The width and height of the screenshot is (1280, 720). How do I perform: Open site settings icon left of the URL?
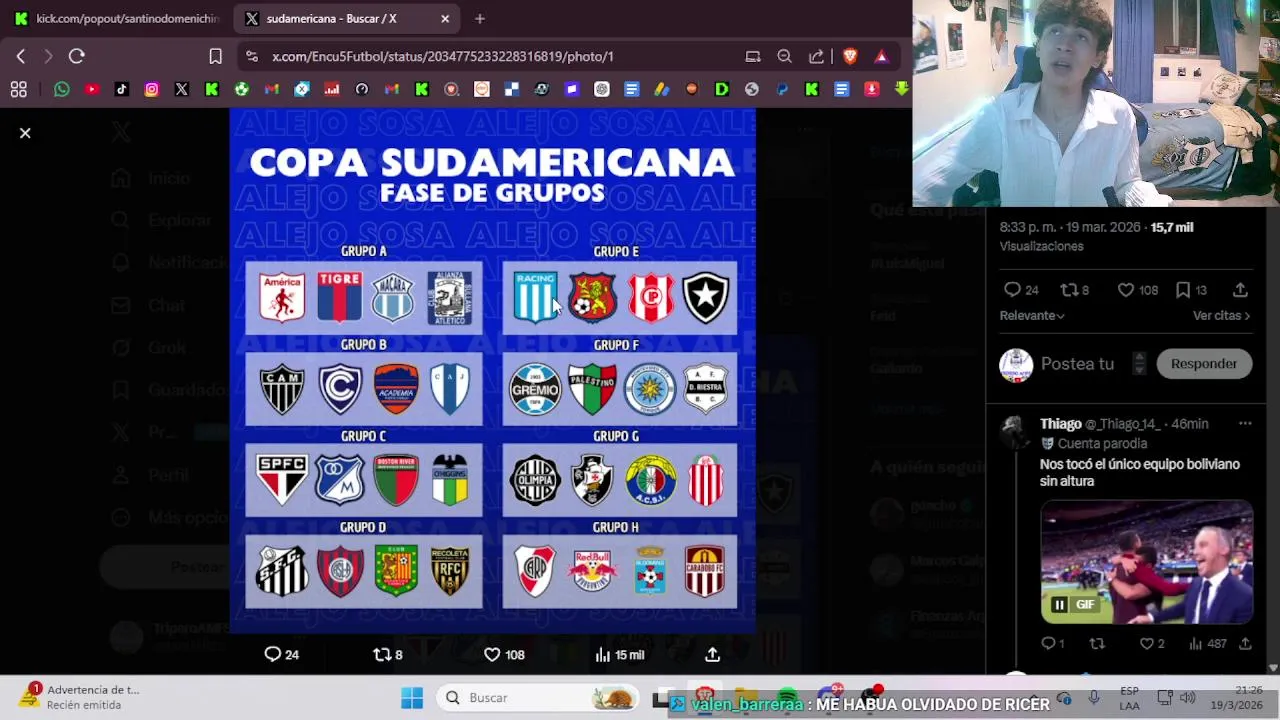(x=251, y=57)
